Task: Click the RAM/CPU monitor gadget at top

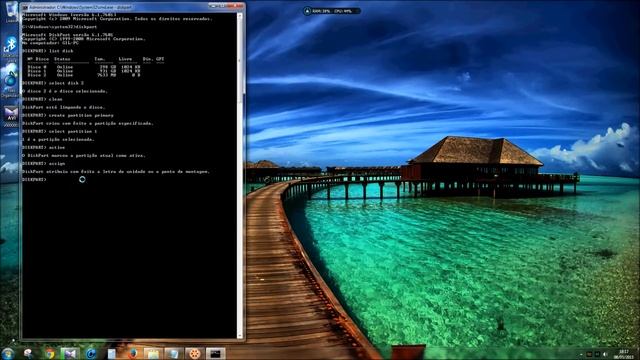Action: pyautogui.click(x=331, y=11)
